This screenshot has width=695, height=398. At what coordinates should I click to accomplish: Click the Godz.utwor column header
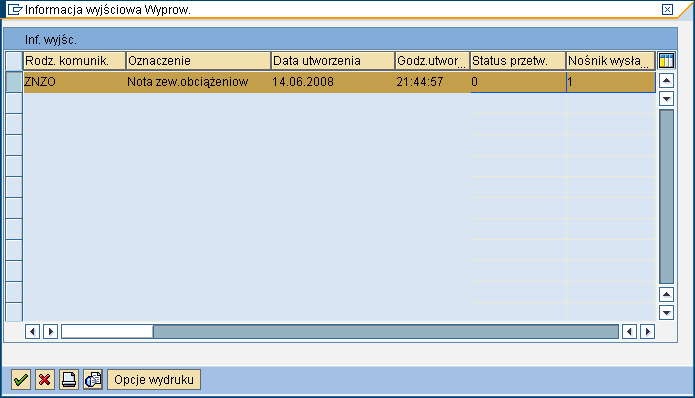432,61
